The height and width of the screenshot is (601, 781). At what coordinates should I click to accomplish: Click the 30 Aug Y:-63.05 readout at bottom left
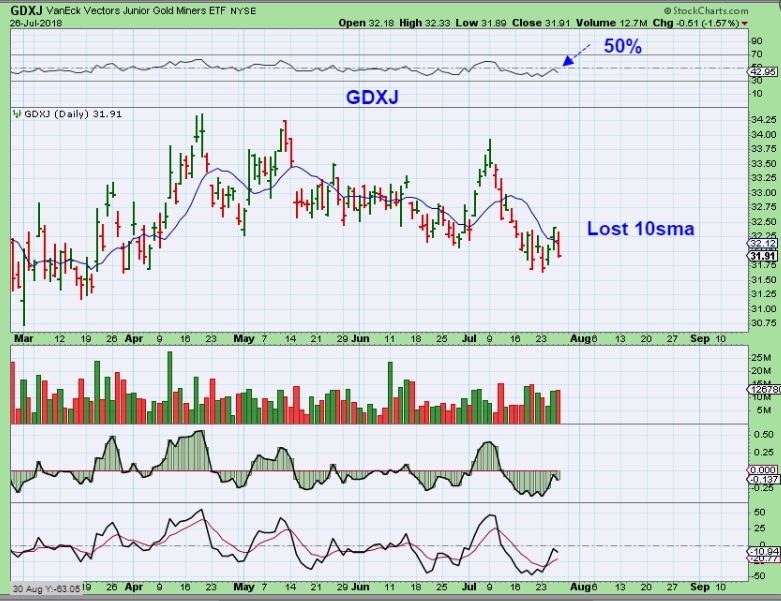point(46,589)
